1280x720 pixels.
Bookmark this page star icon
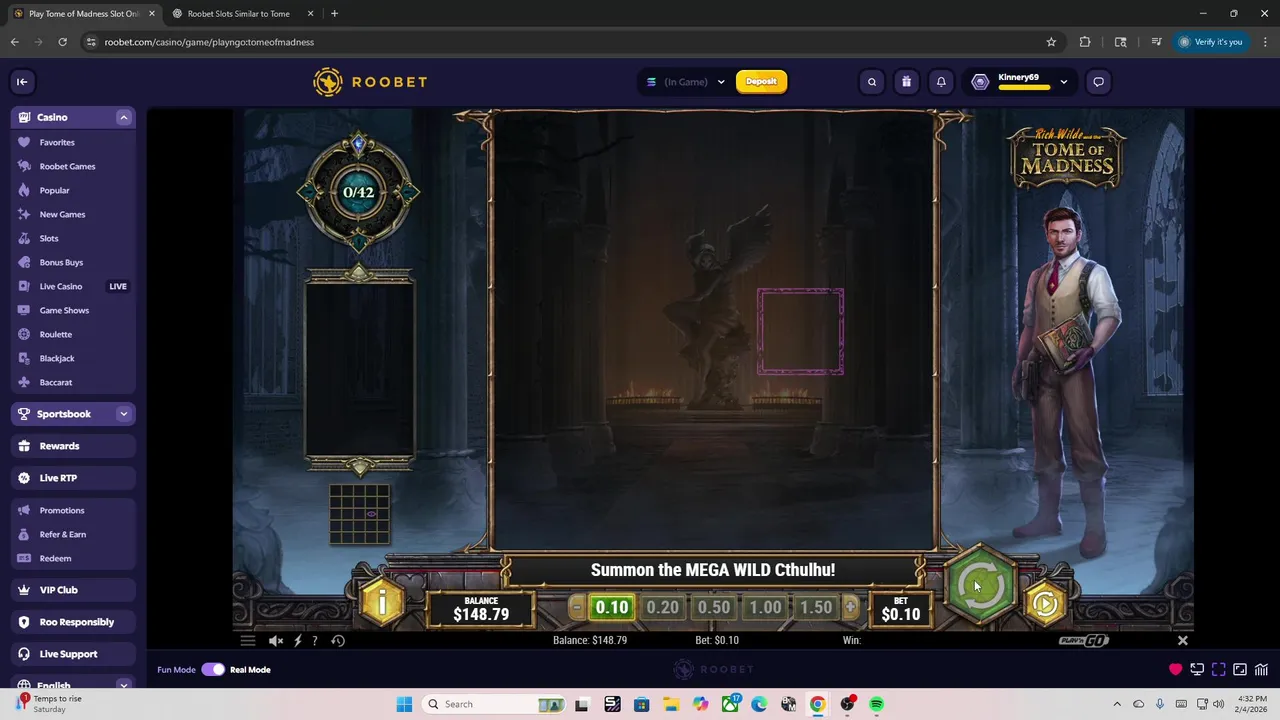(1051, 42)
